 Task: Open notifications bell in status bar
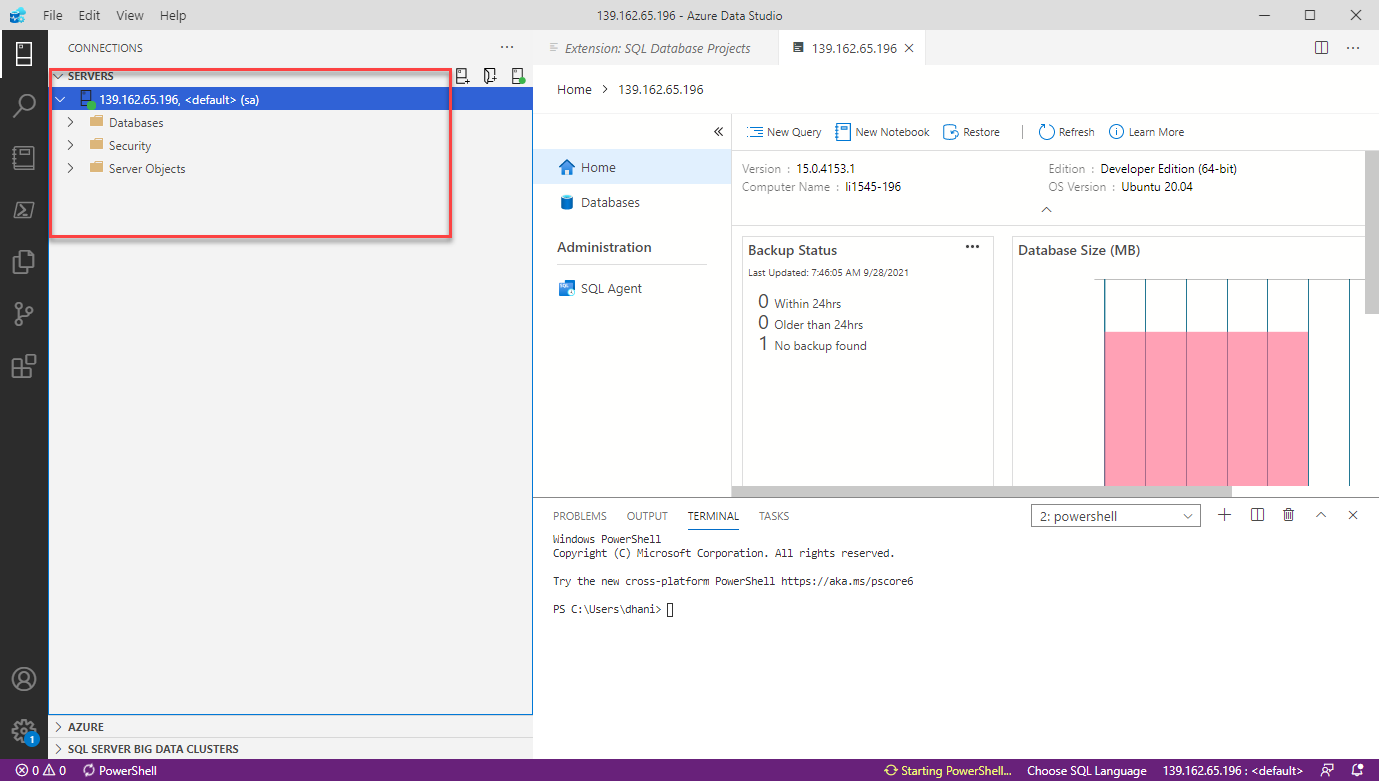[1357, 771]
